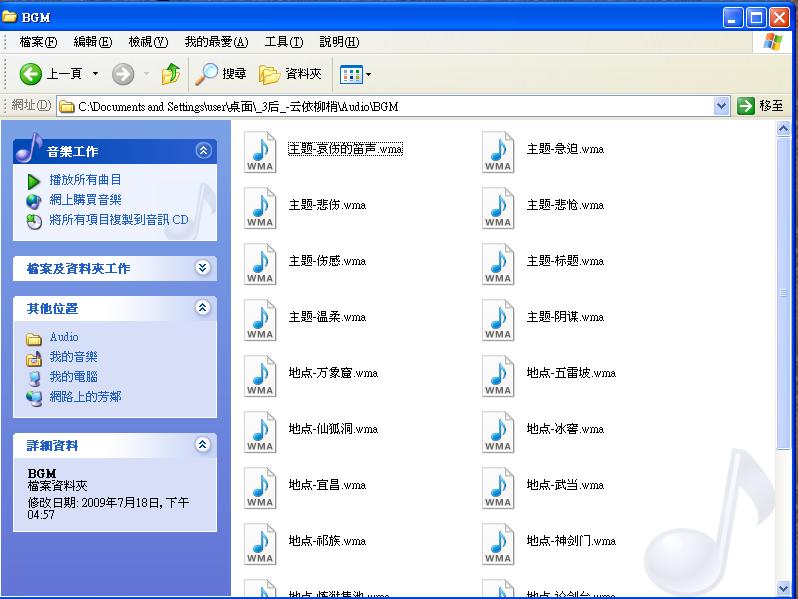Viewport: 798px width, 599px height.
Task: Click the 網路上的芳鄰 network icon
Action: [34, 398]
